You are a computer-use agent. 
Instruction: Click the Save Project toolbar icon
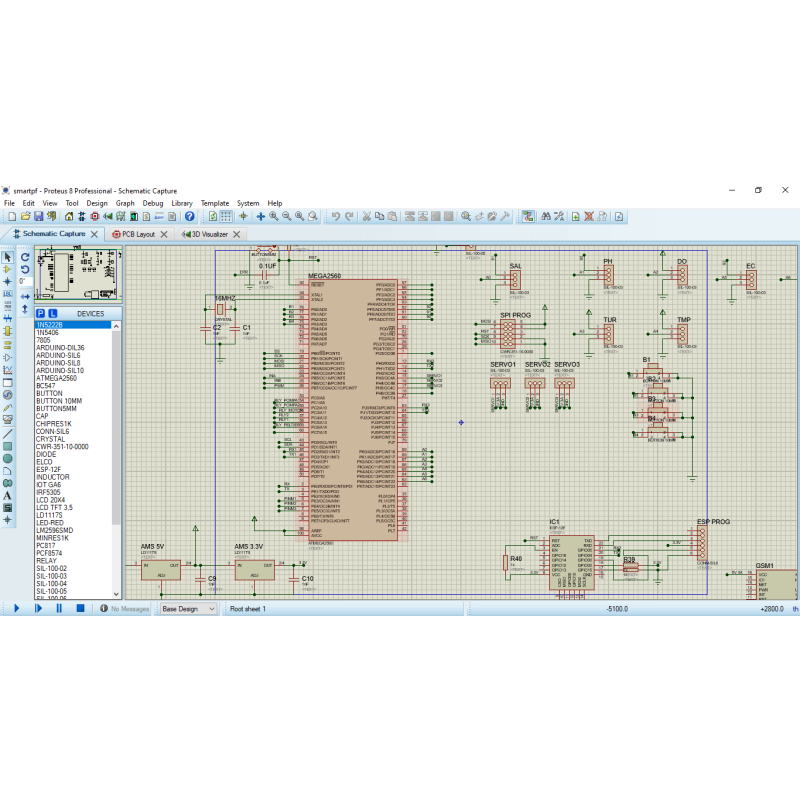pos(38,216)
